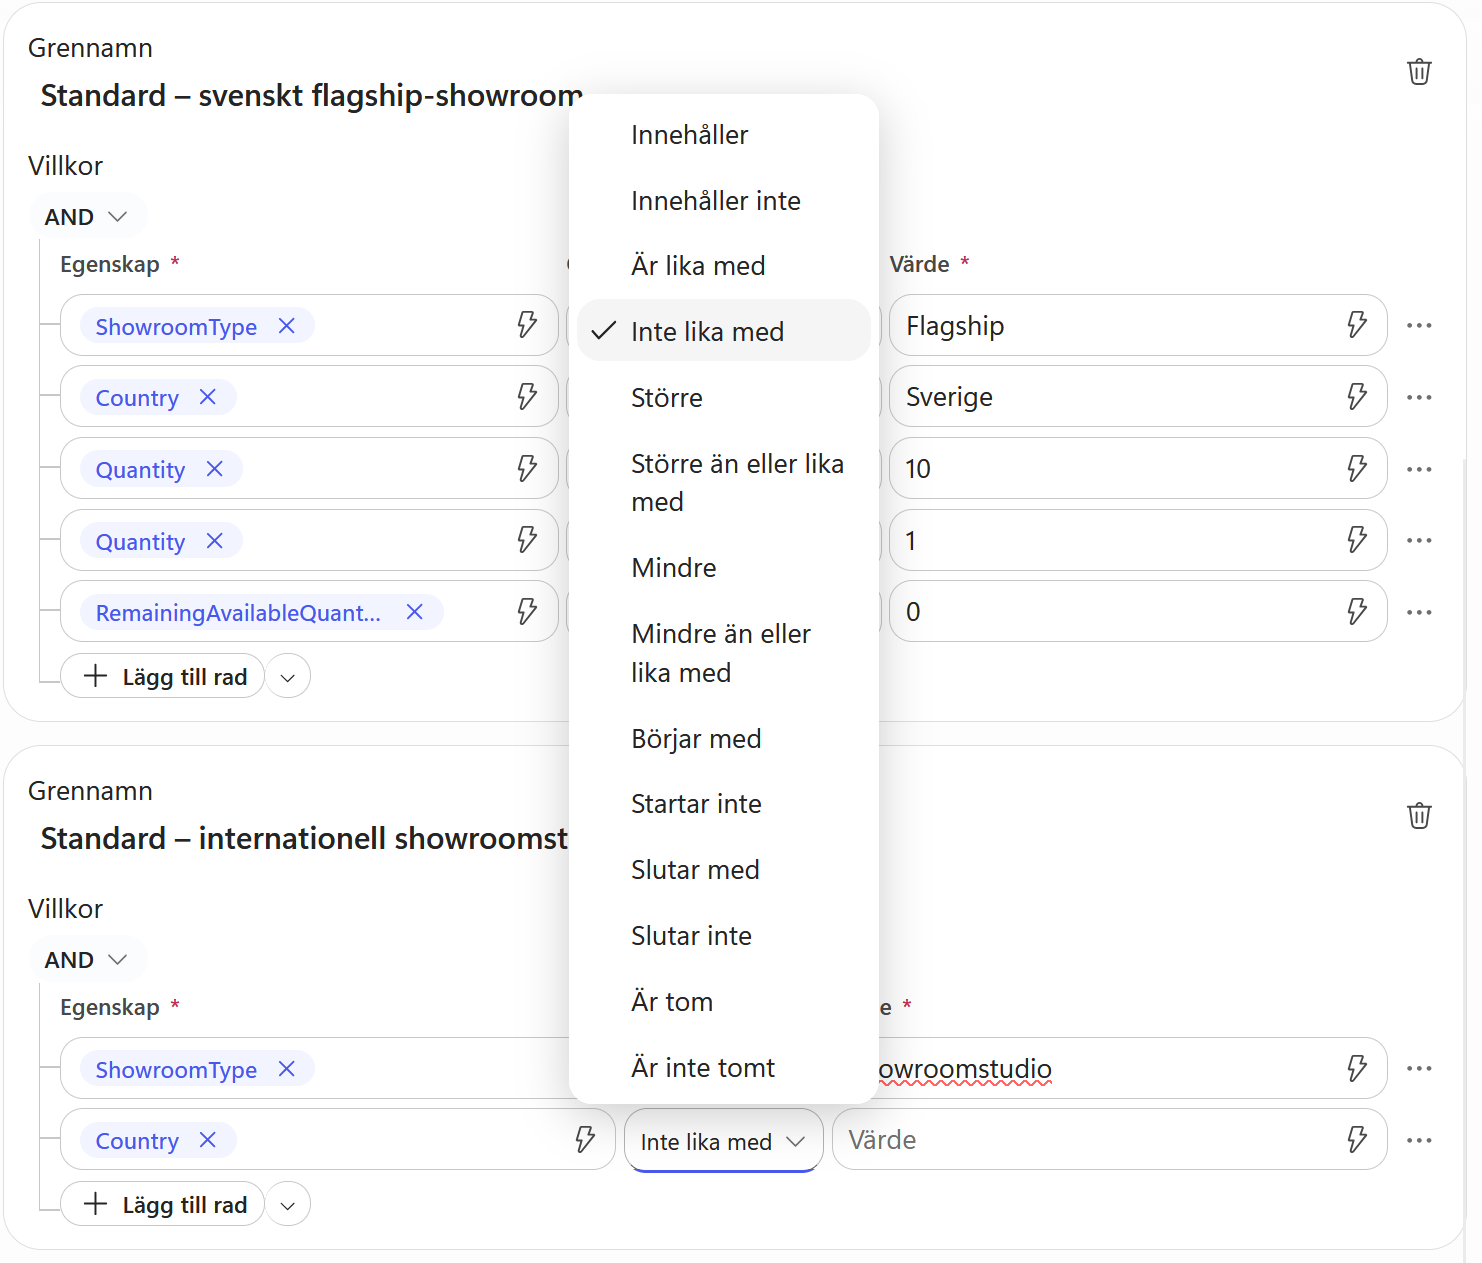Click the empty Värde input field
The height and width of the screenshot is (1263, 1482).
click(1085, 1140)
